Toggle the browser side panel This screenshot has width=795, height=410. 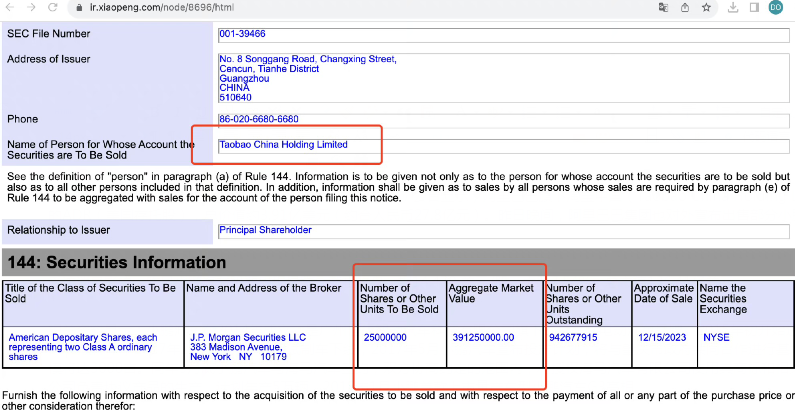754,8
